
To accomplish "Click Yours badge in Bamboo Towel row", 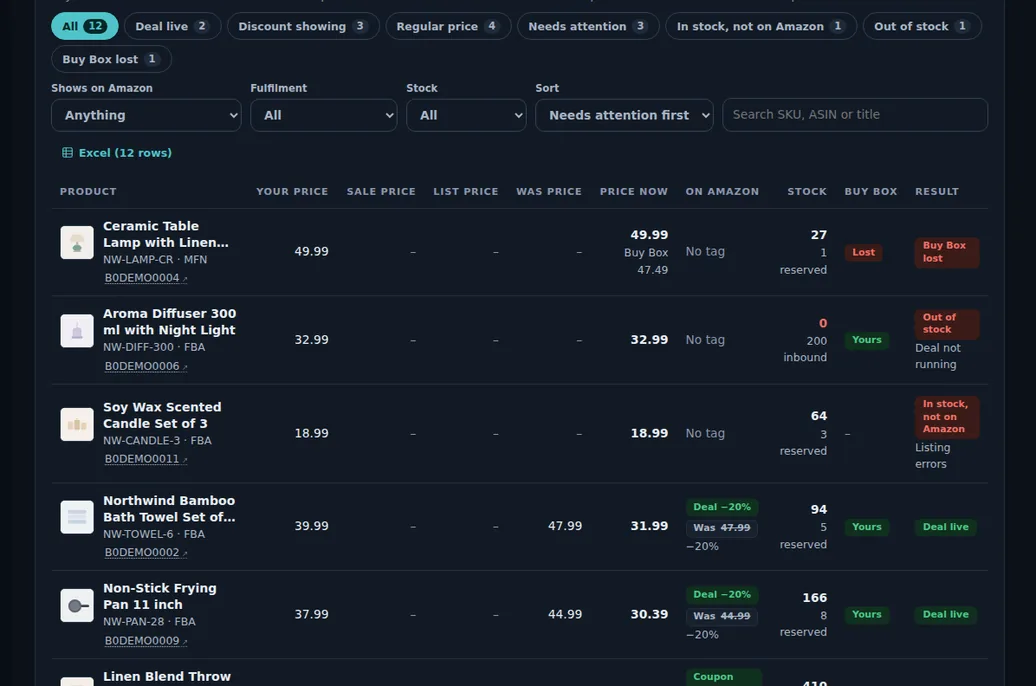I will [866, 527].
